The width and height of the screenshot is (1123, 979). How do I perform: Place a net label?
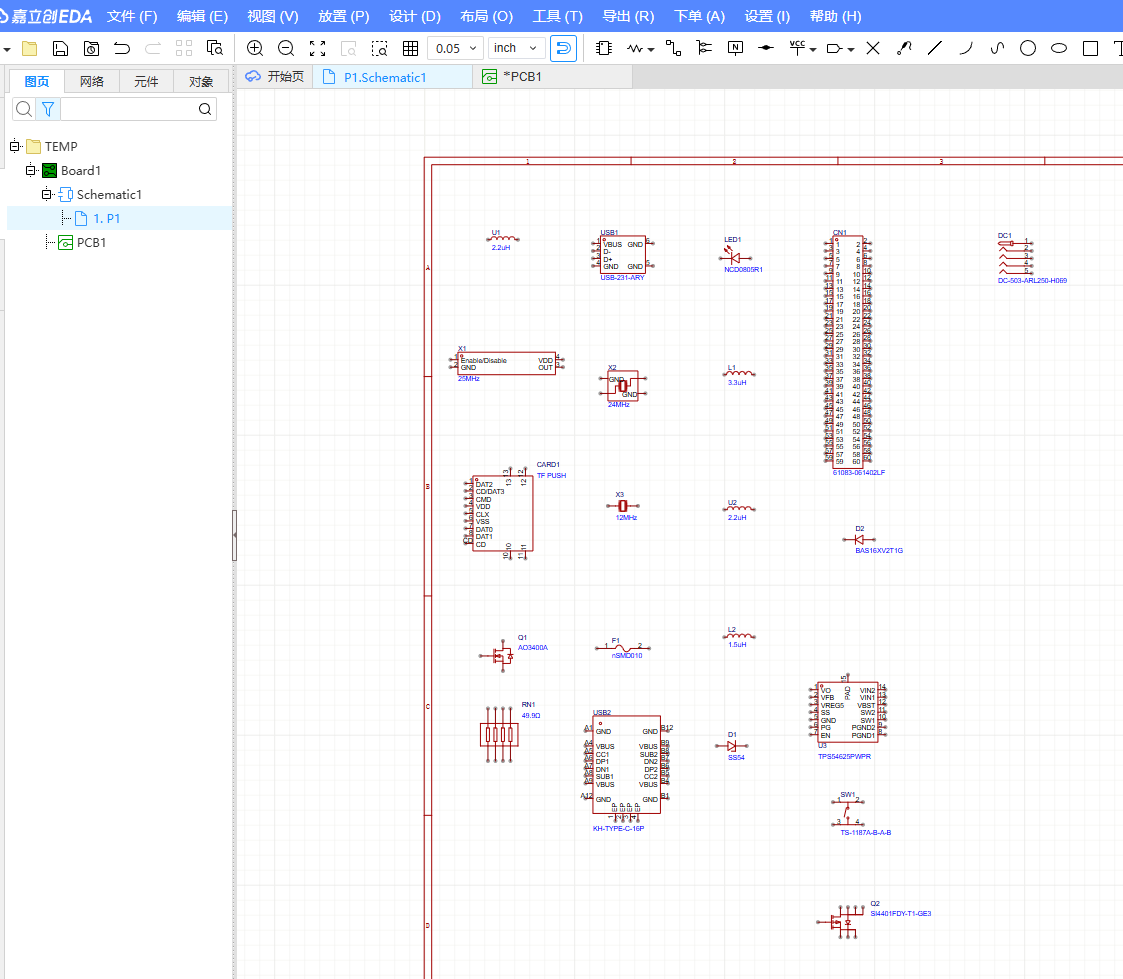coord(735,49)
